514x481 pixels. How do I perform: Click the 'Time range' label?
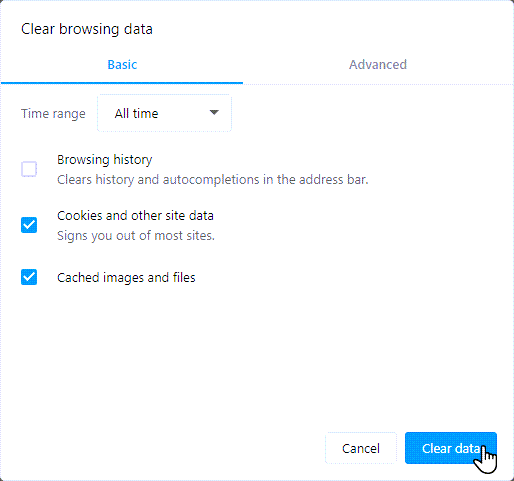[53, 114]
